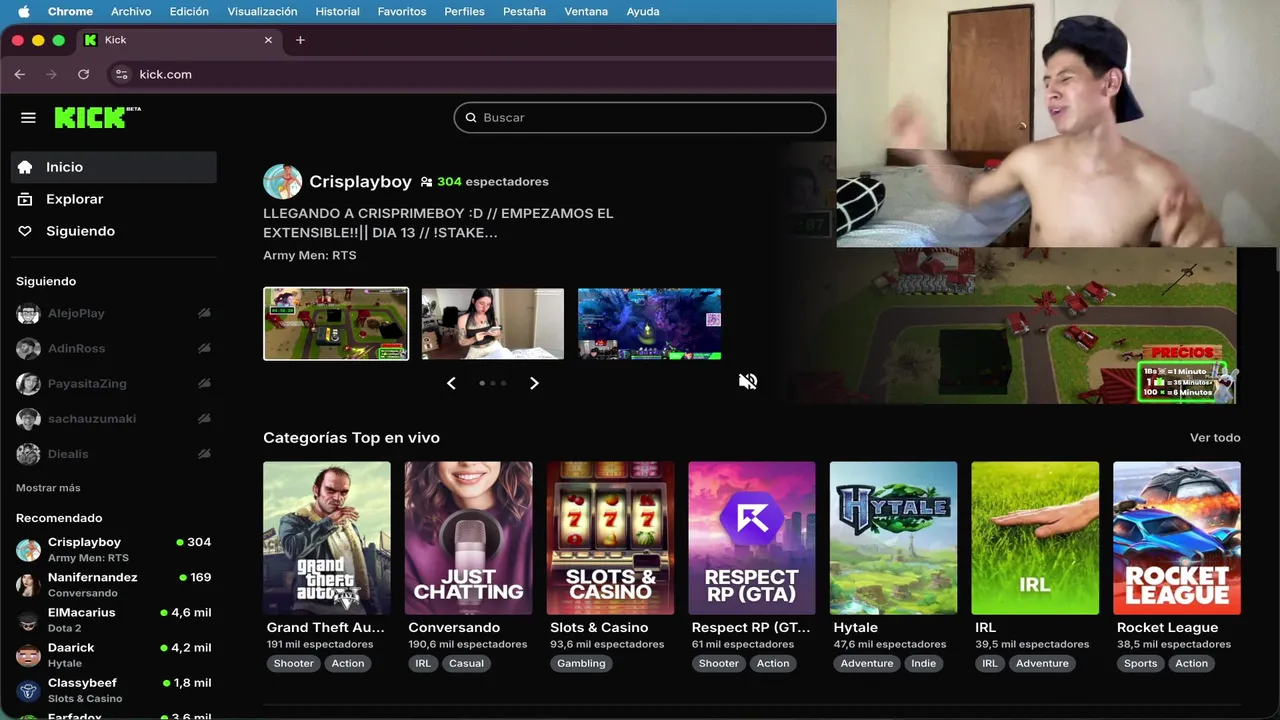
Task: Open Nanifernandez avatar in Recomendado
Action: [28, 585]
